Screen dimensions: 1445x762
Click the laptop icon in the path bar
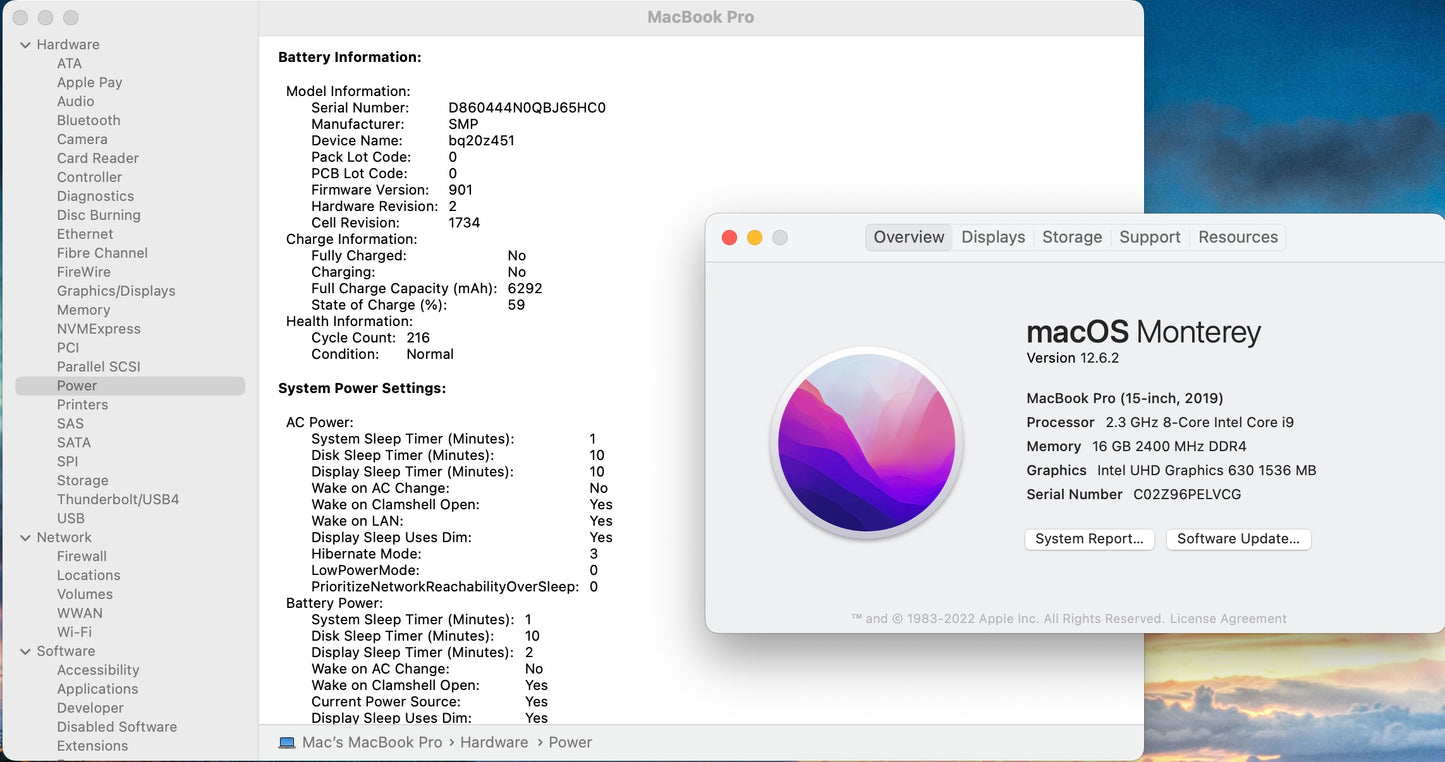287,743
